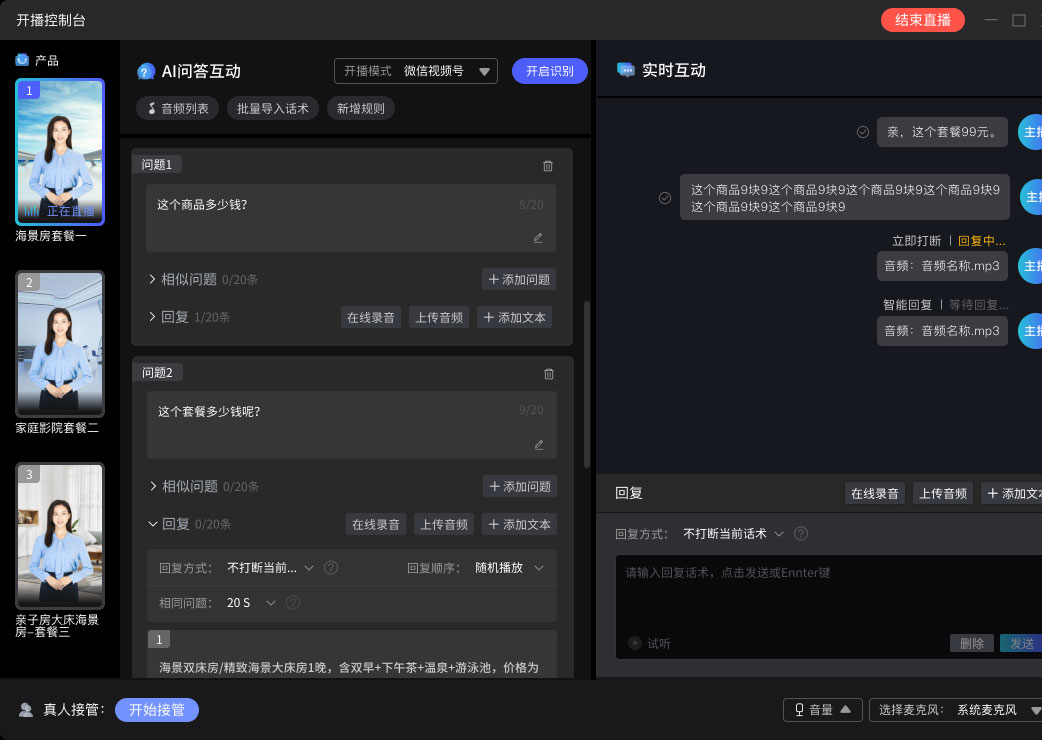Click edit pencil in 问题1 text box
The image size is (1042, 740).
point(538,238)
